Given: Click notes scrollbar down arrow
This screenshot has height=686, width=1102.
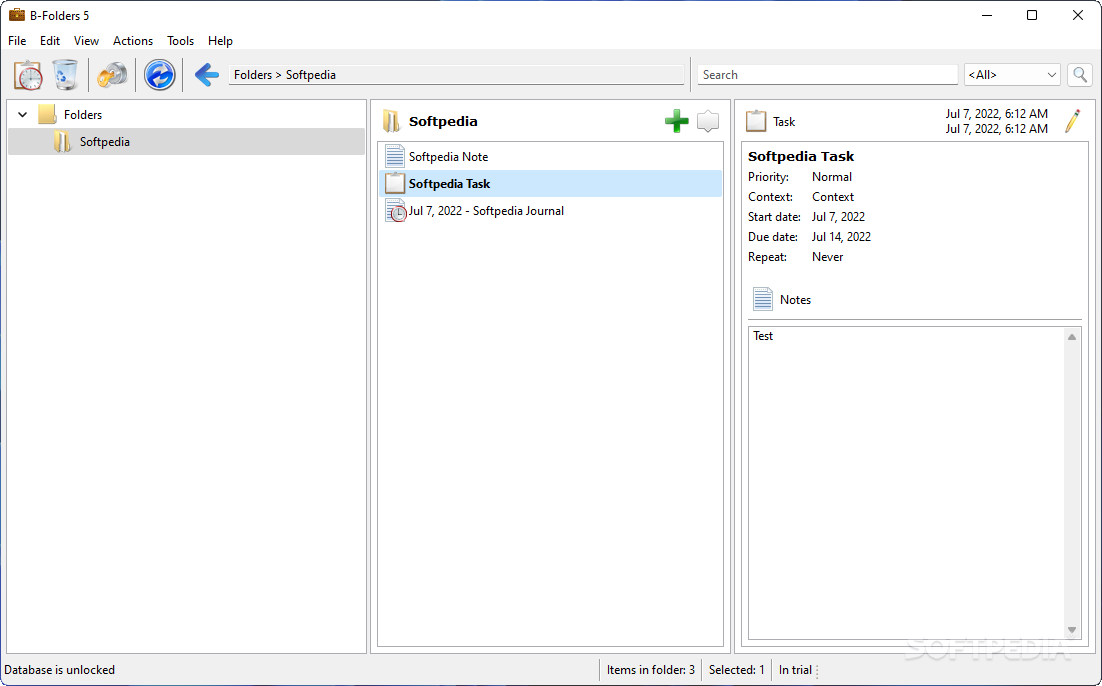Looking at the screenshot, I should tap(1072, 630).
